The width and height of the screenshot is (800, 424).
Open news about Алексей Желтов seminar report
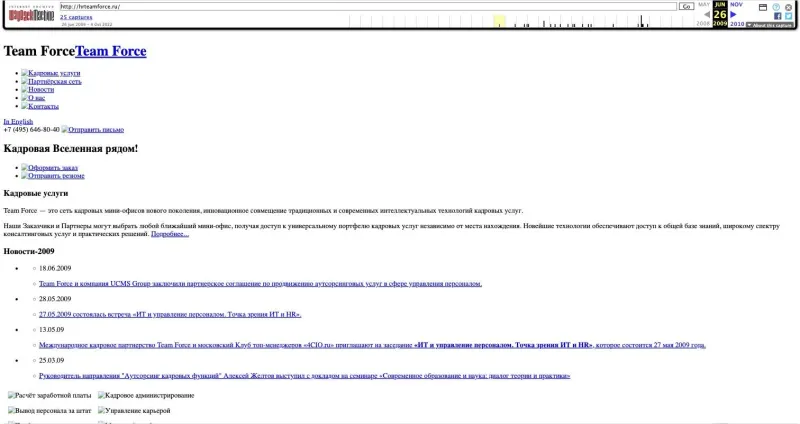tap(305, 376)
